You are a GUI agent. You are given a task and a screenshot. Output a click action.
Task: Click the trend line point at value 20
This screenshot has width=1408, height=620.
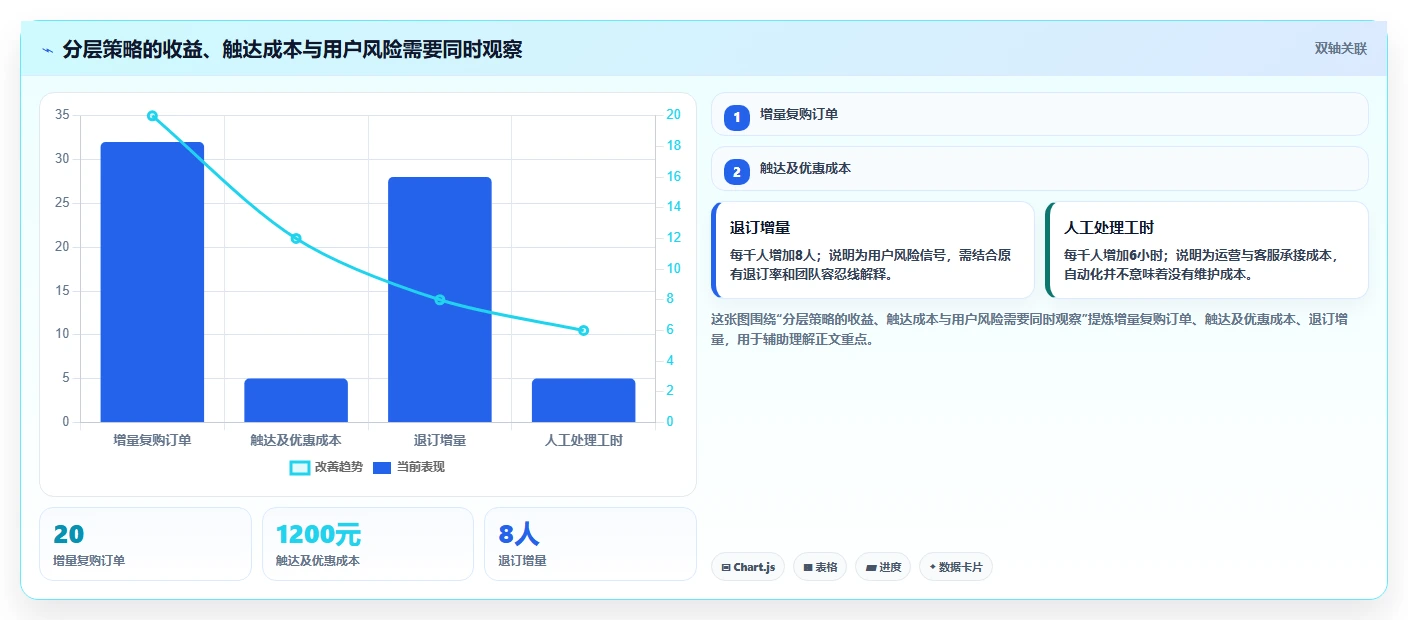(152, 116)
